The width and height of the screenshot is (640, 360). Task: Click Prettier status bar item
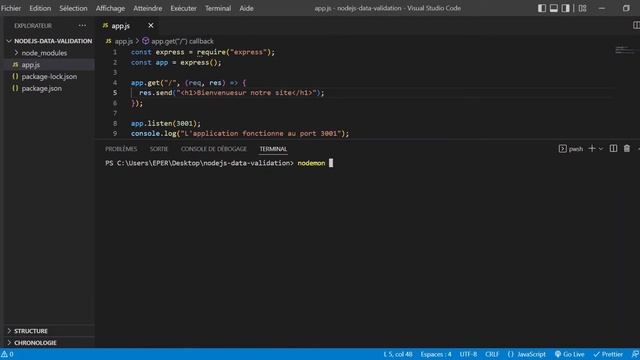click(608, 354)
